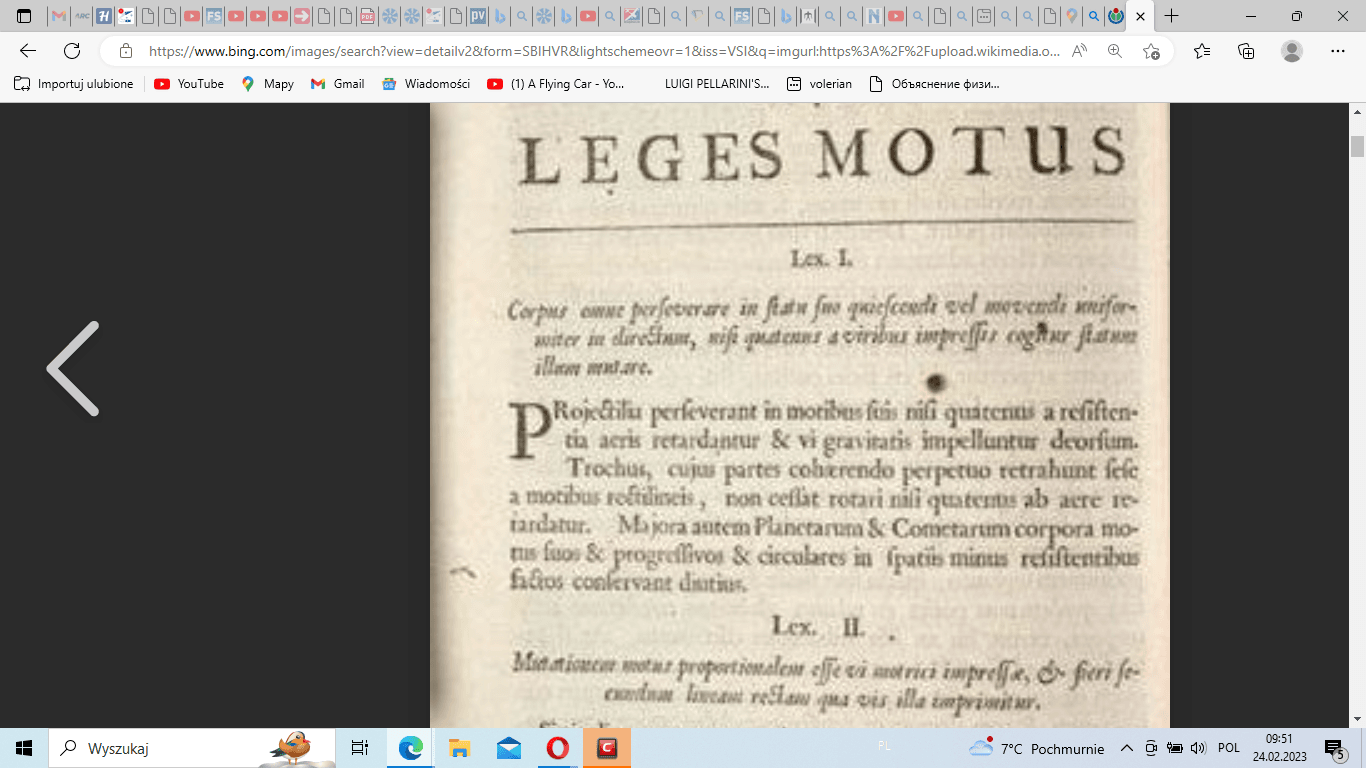Open the Wiadomości bookmark
The image size is (1366, 768).
click(426, 84)
